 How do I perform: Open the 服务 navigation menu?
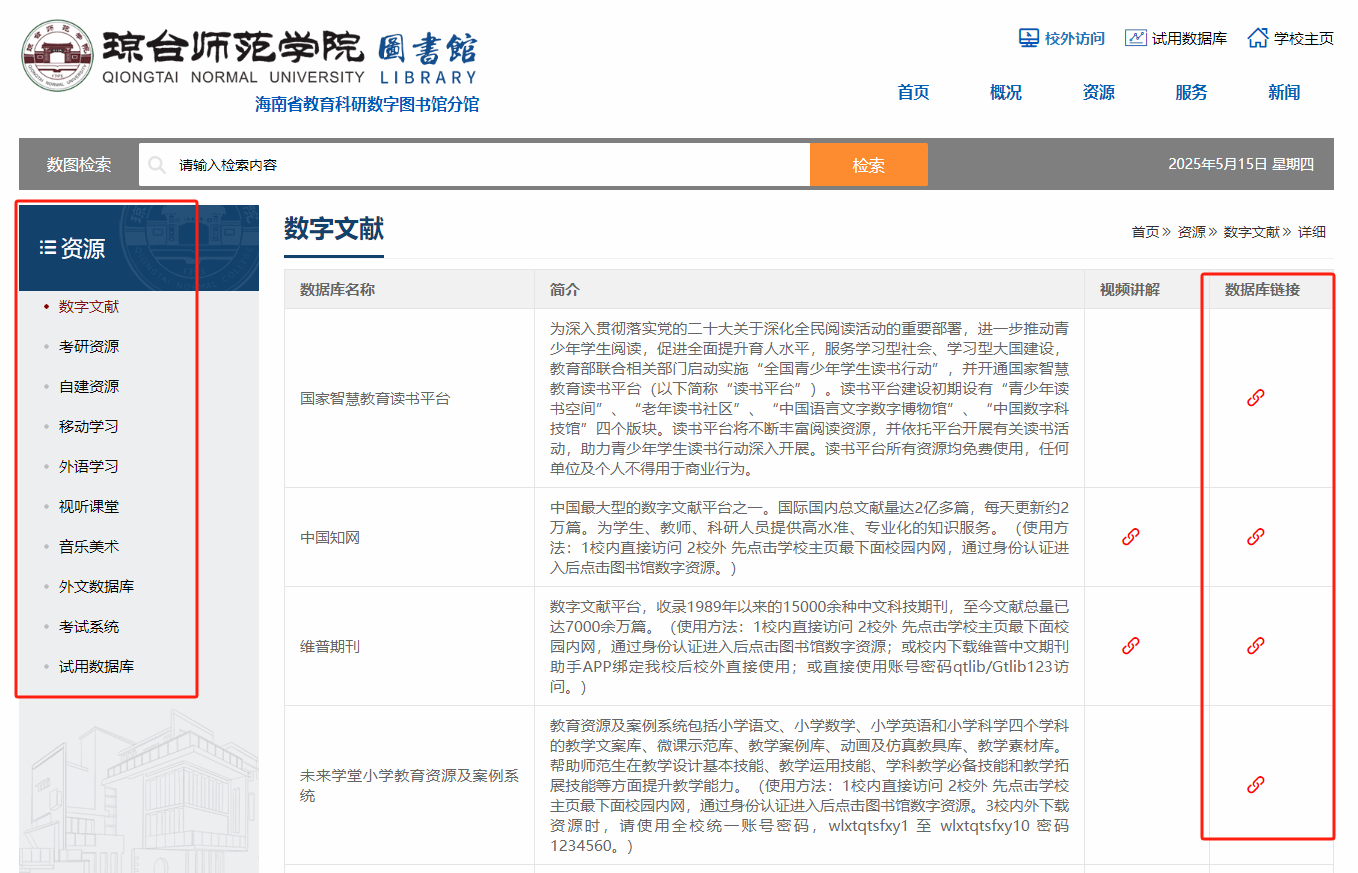1191,92
